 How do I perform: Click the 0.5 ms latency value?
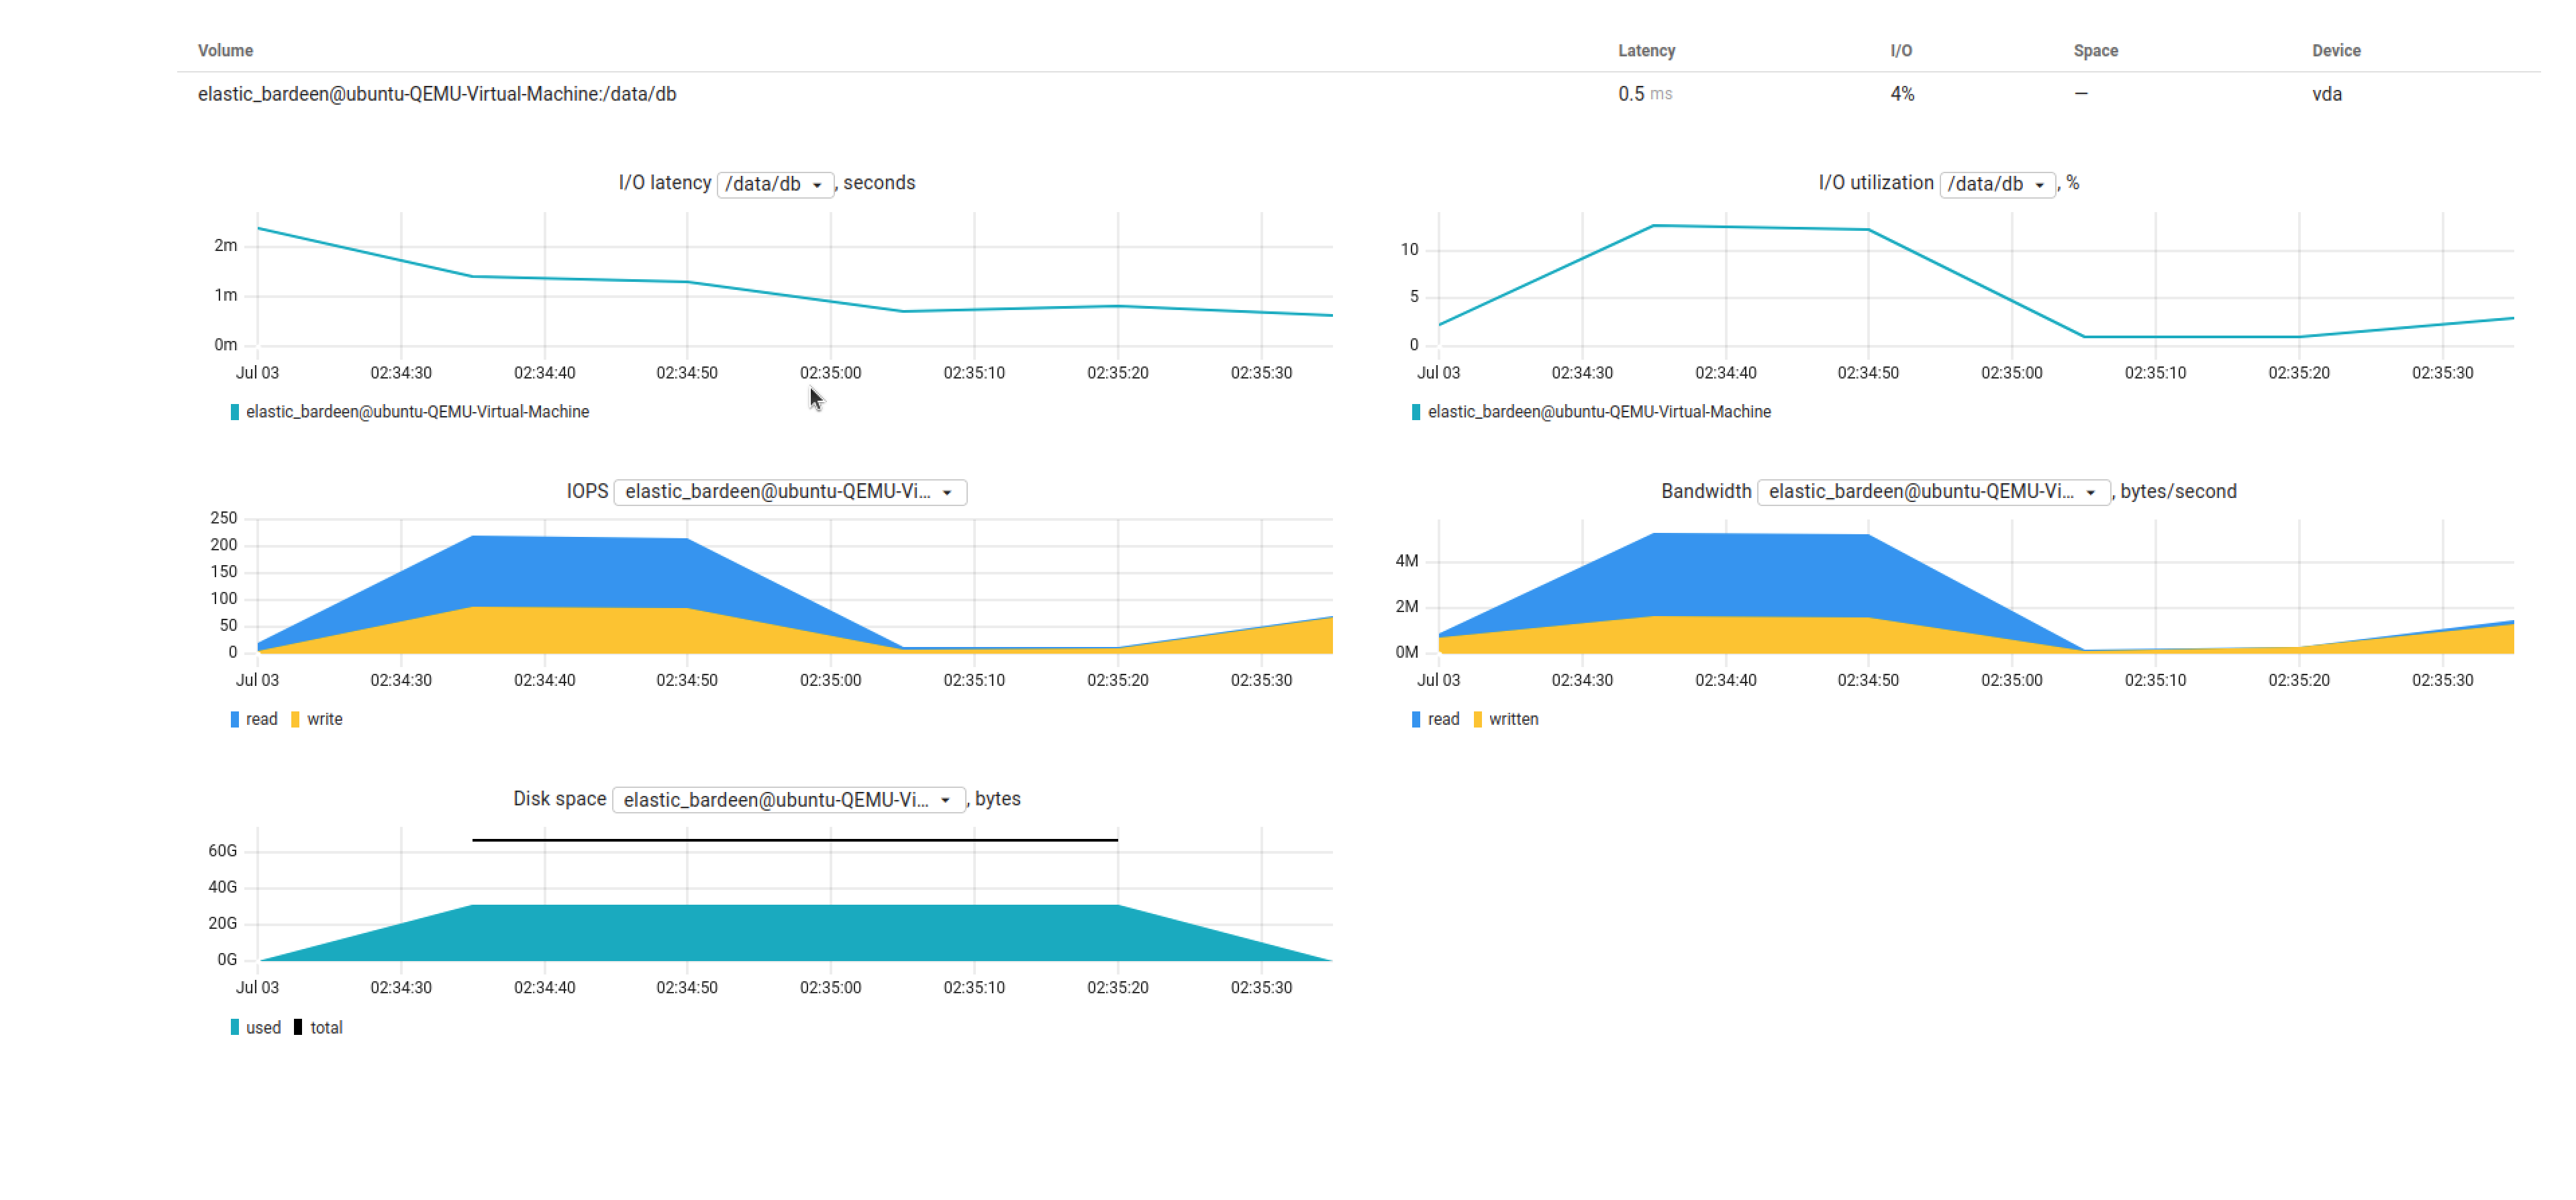1639,94
